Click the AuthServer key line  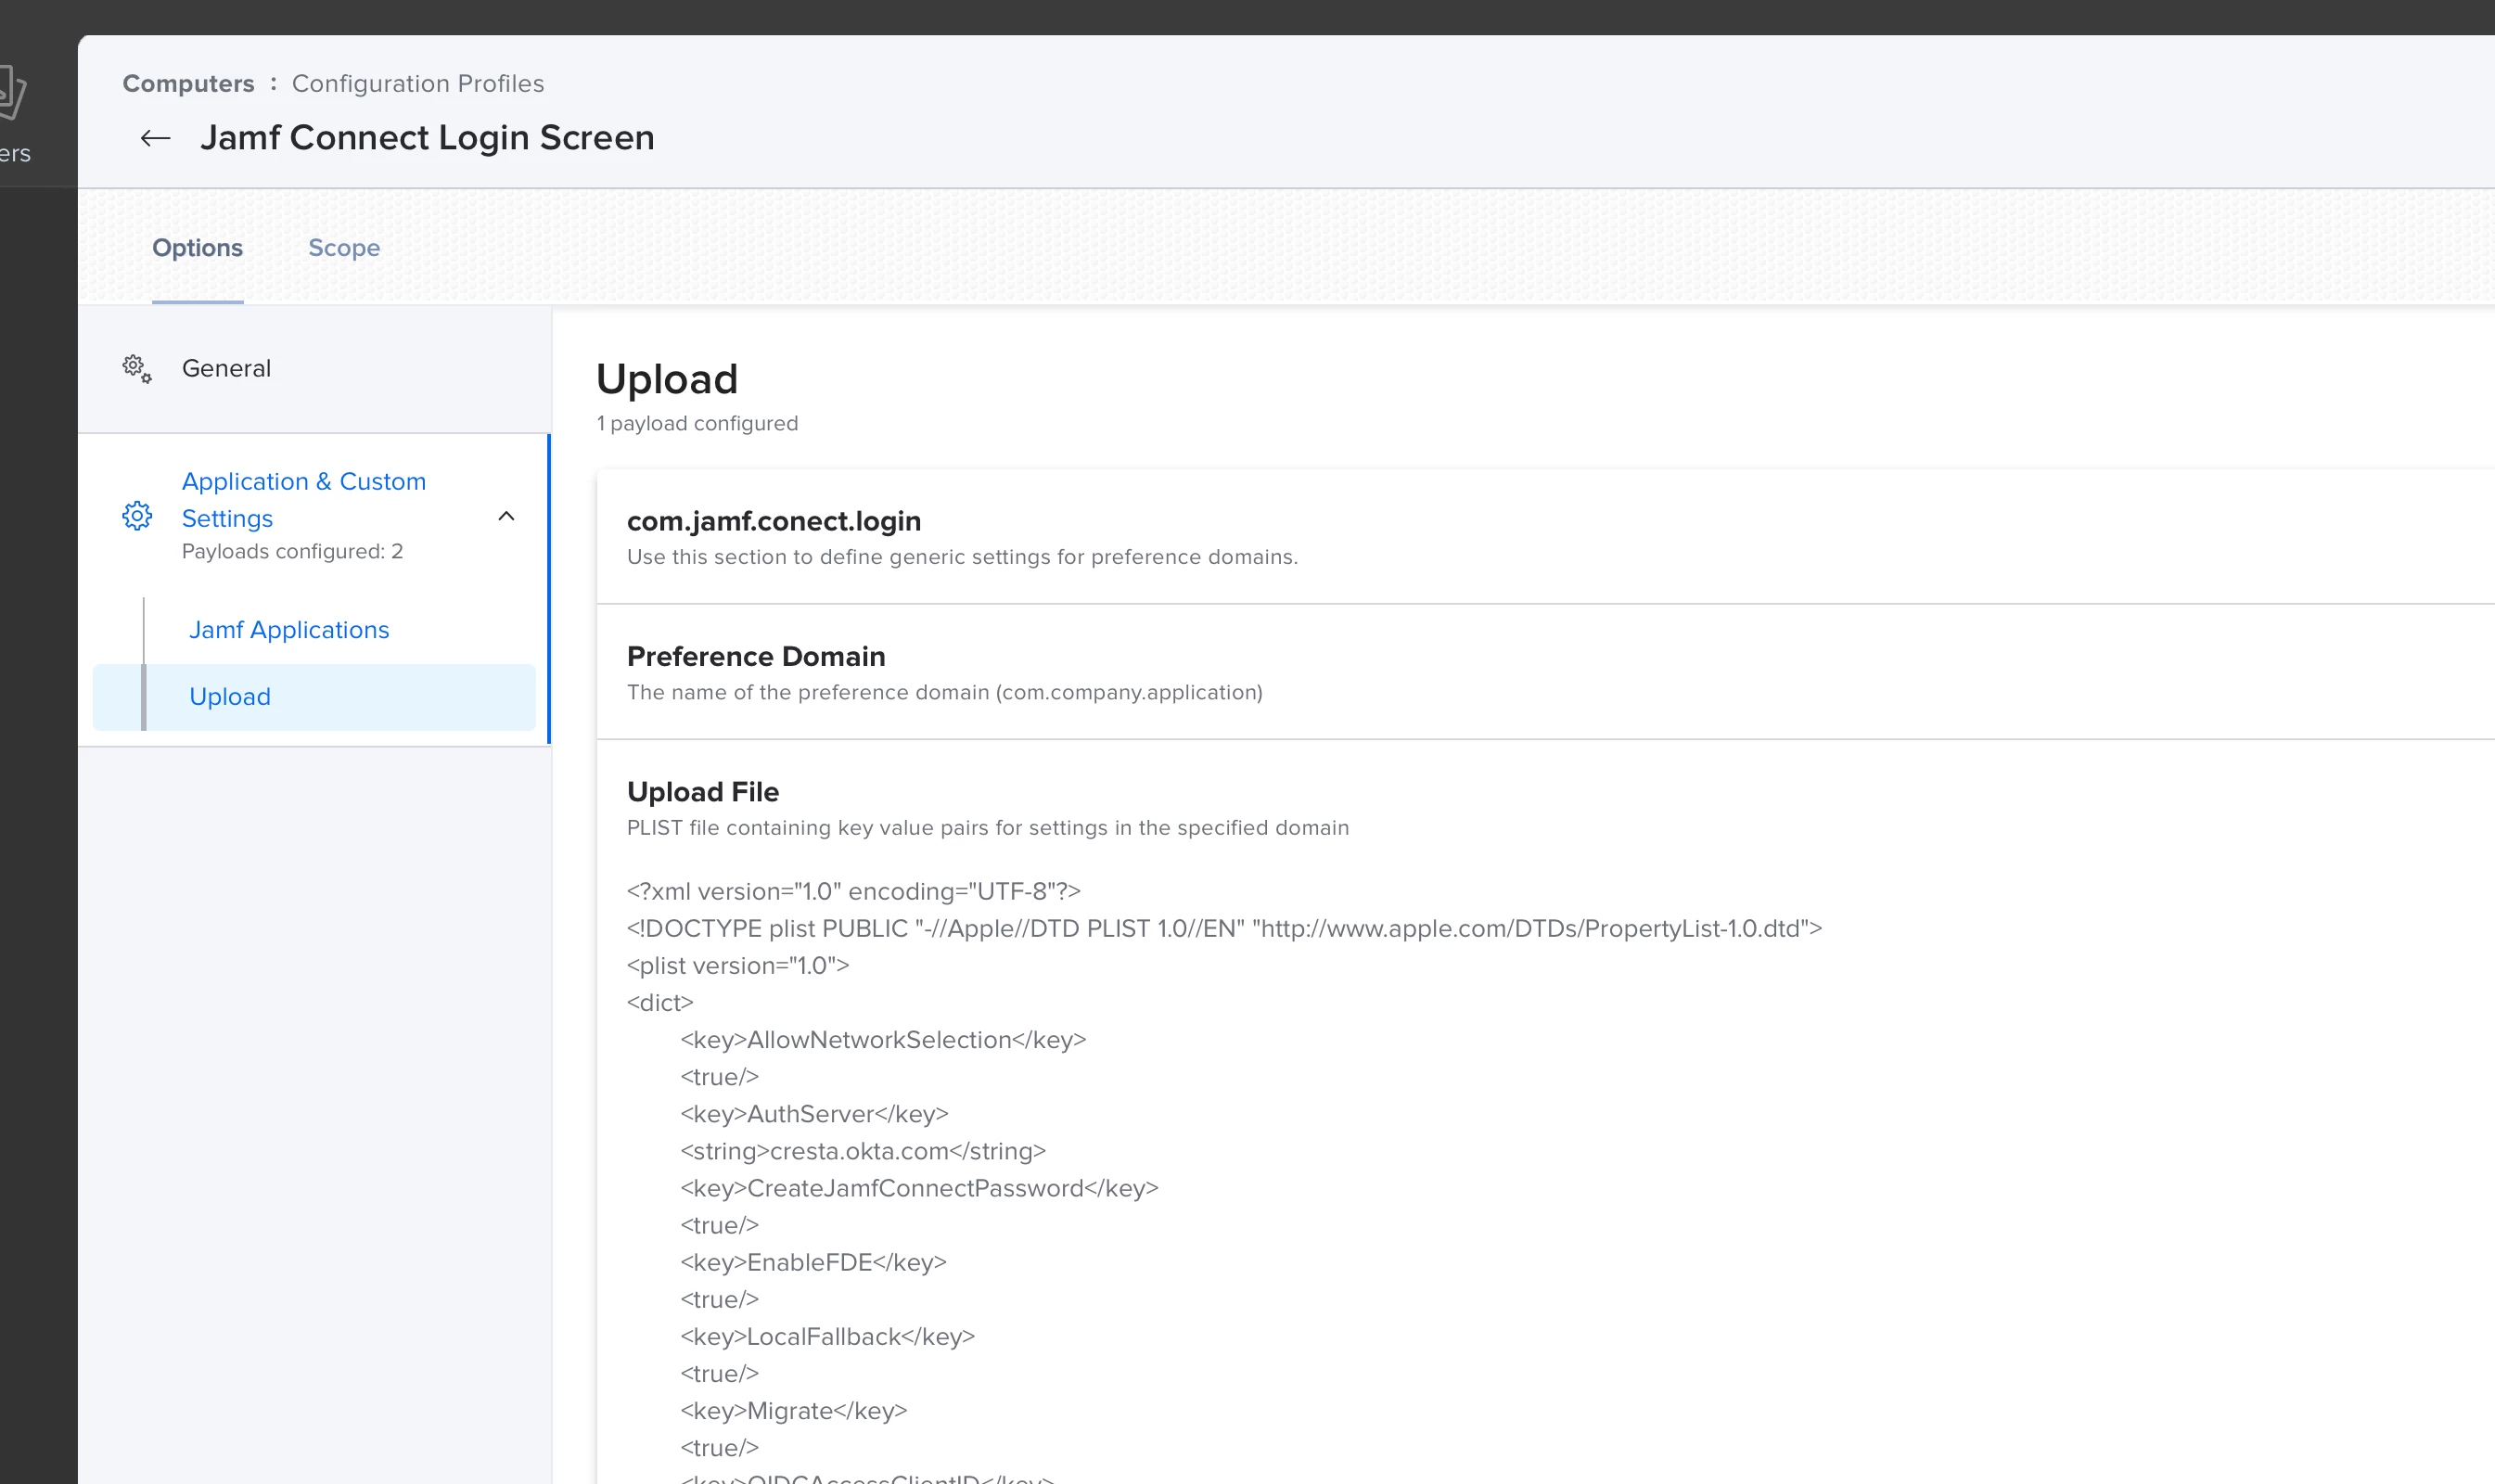pos(814,1114)
